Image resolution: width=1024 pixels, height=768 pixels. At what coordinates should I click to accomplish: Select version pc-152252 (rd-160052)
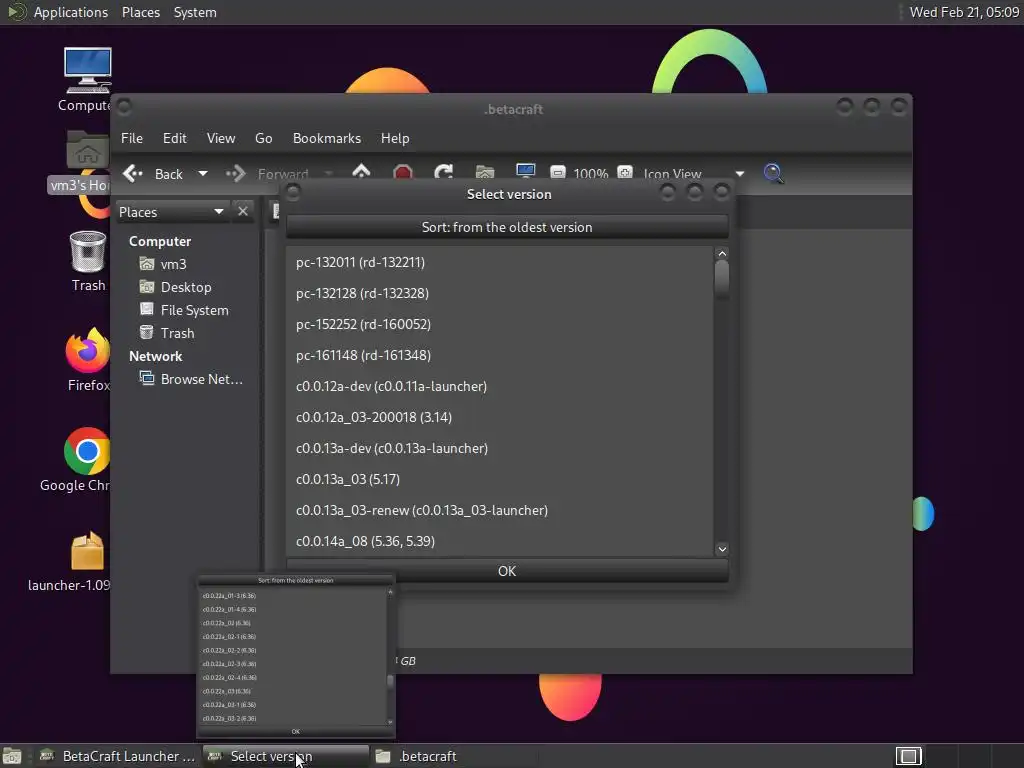coord(500,325)
